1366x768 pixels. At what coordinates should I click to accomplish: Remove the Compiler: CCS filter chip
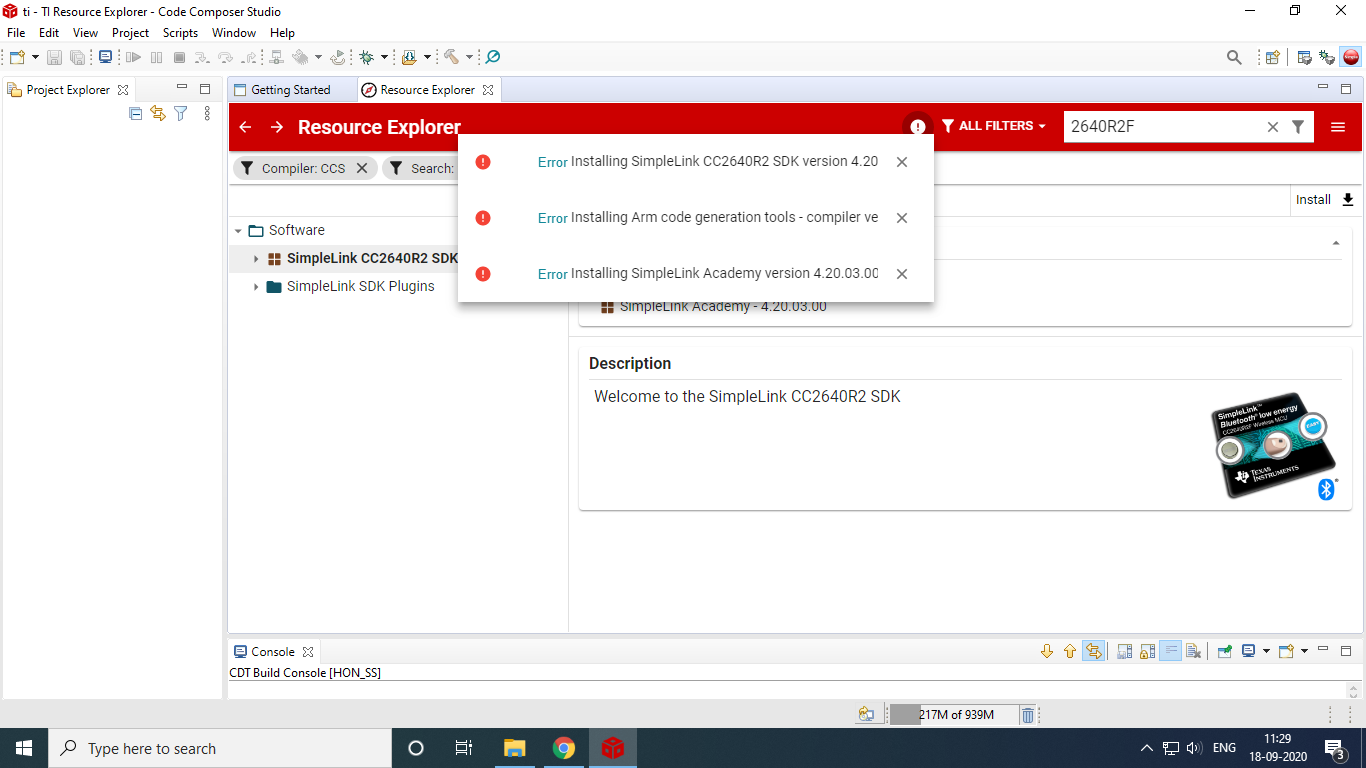(x=362, y=168)
